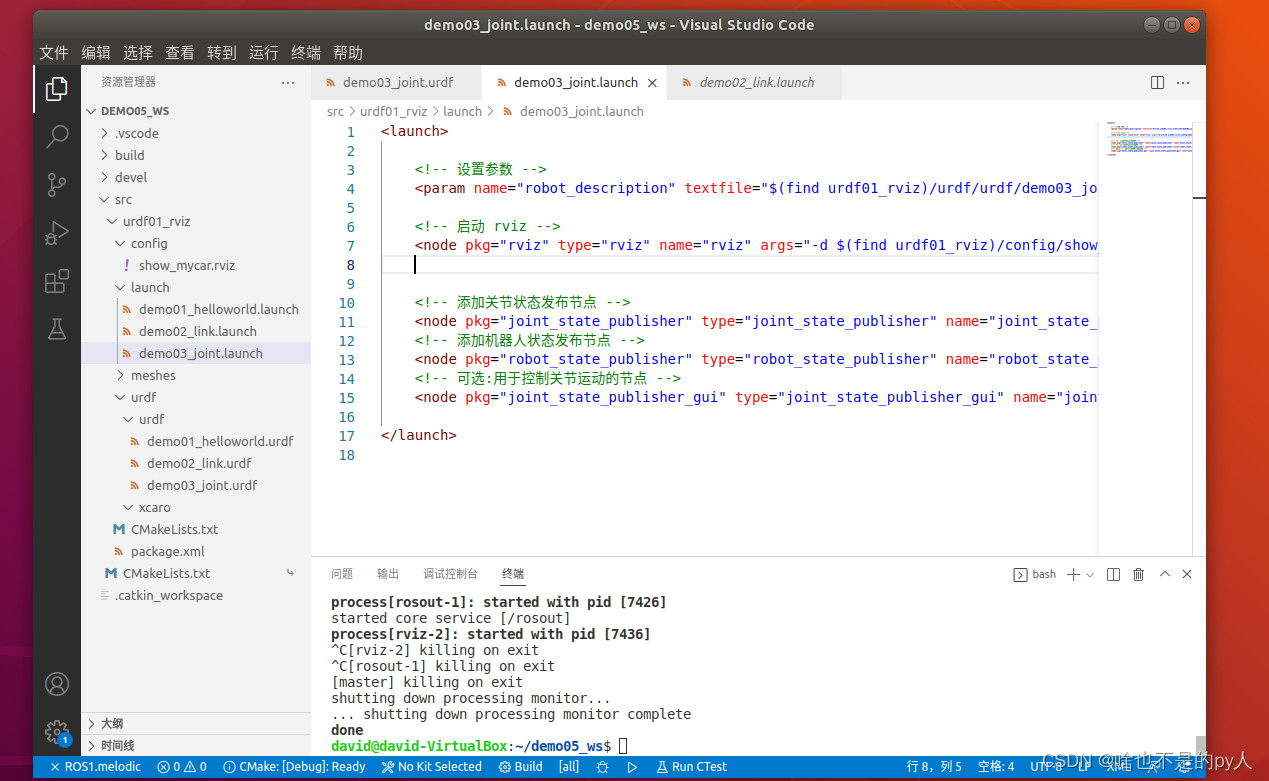
Task: Create a new terminal with plus icon
Action: pos(1073,574)
